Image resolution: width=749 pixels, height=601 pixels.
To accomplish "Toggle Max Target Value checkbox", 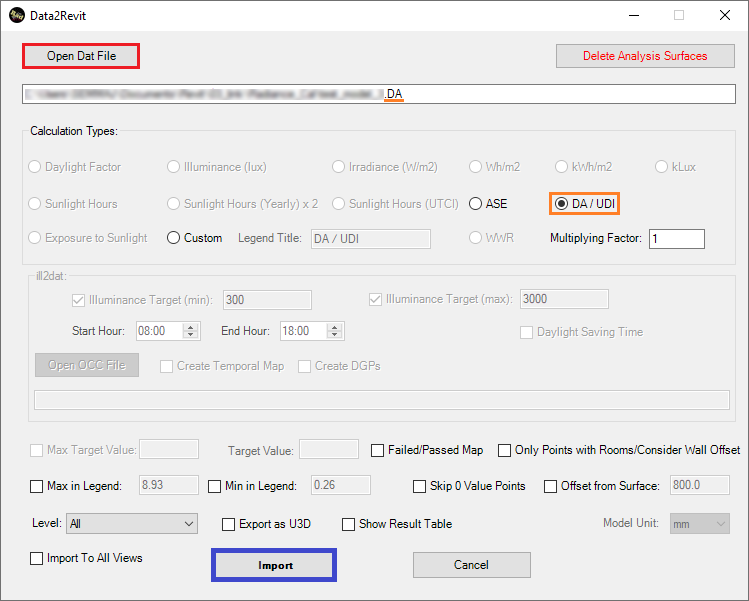I will click(x=36, y=451).
